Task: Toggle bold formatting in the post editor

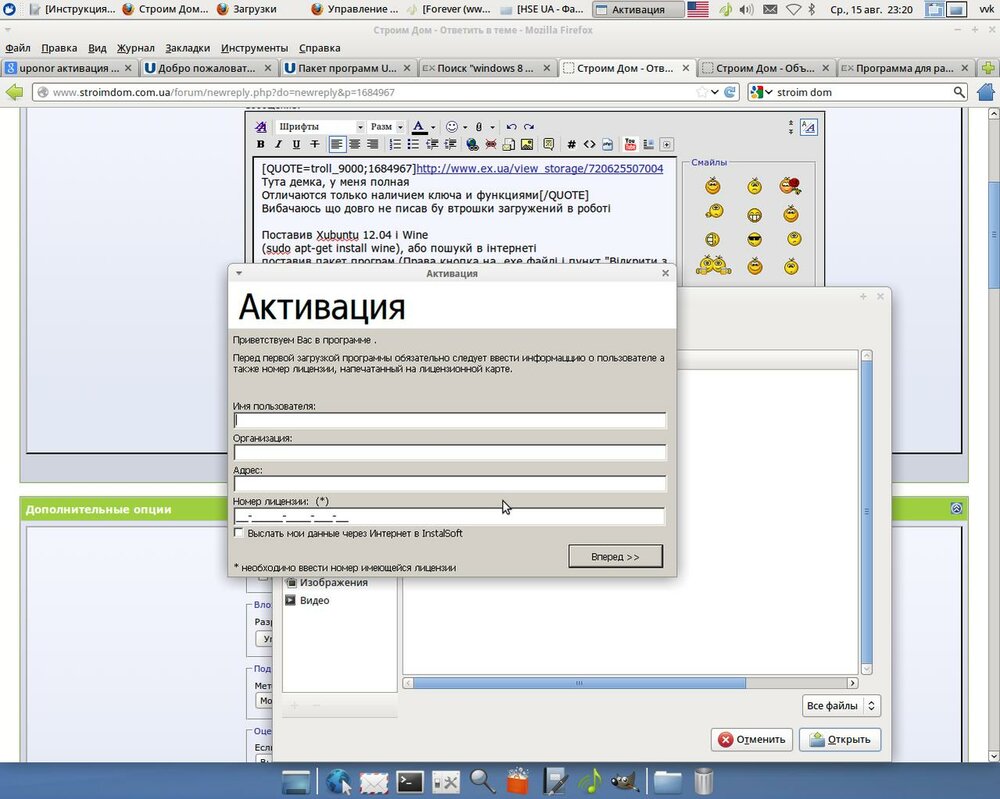Action: pyautogui.click(x=262, y=145)
